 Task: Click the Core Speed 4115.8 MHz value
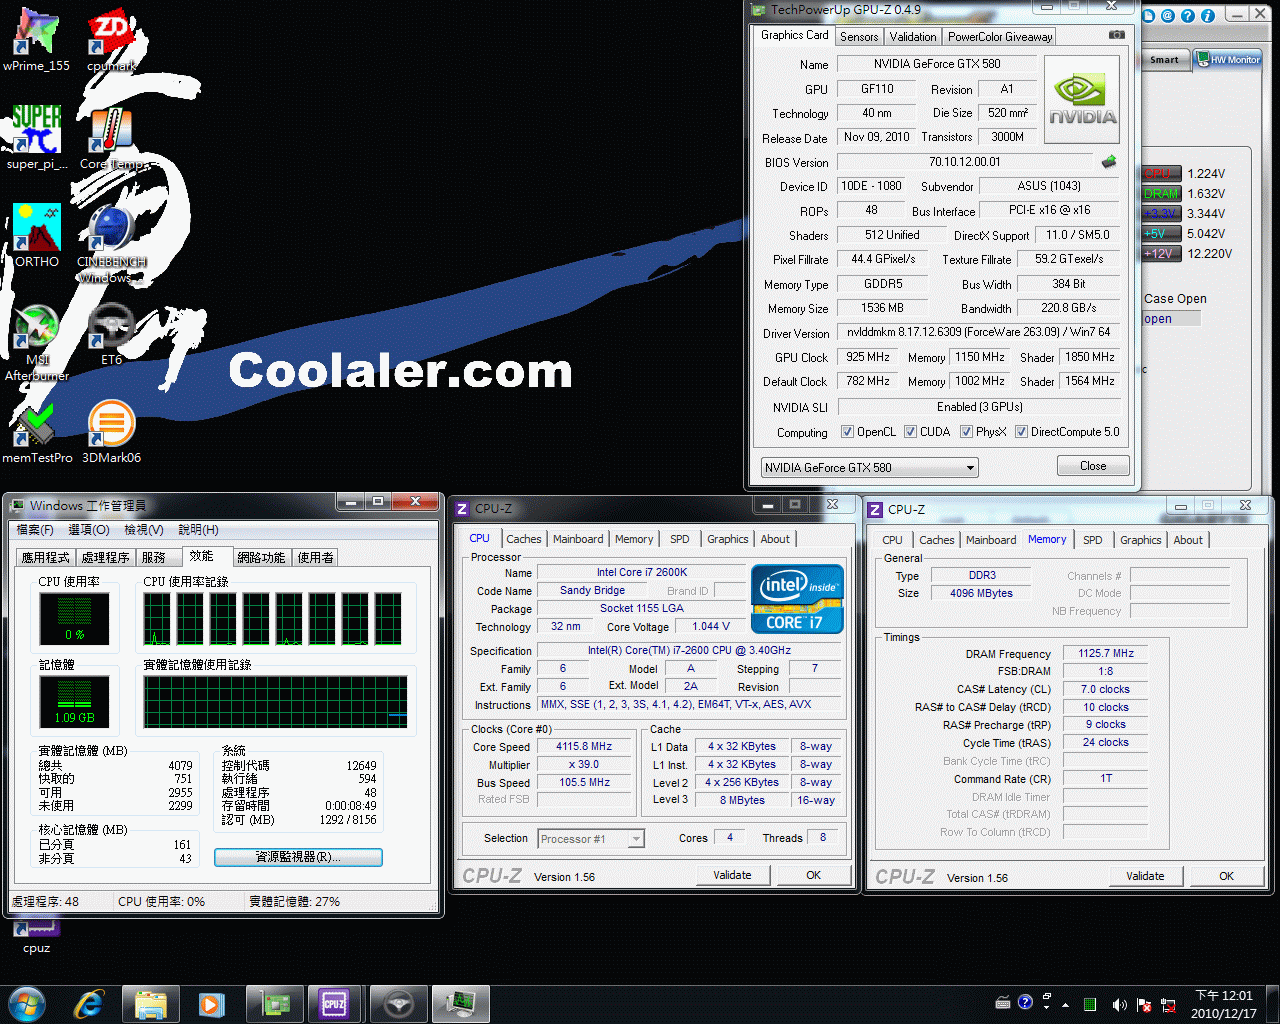click(x=584, y=746)
